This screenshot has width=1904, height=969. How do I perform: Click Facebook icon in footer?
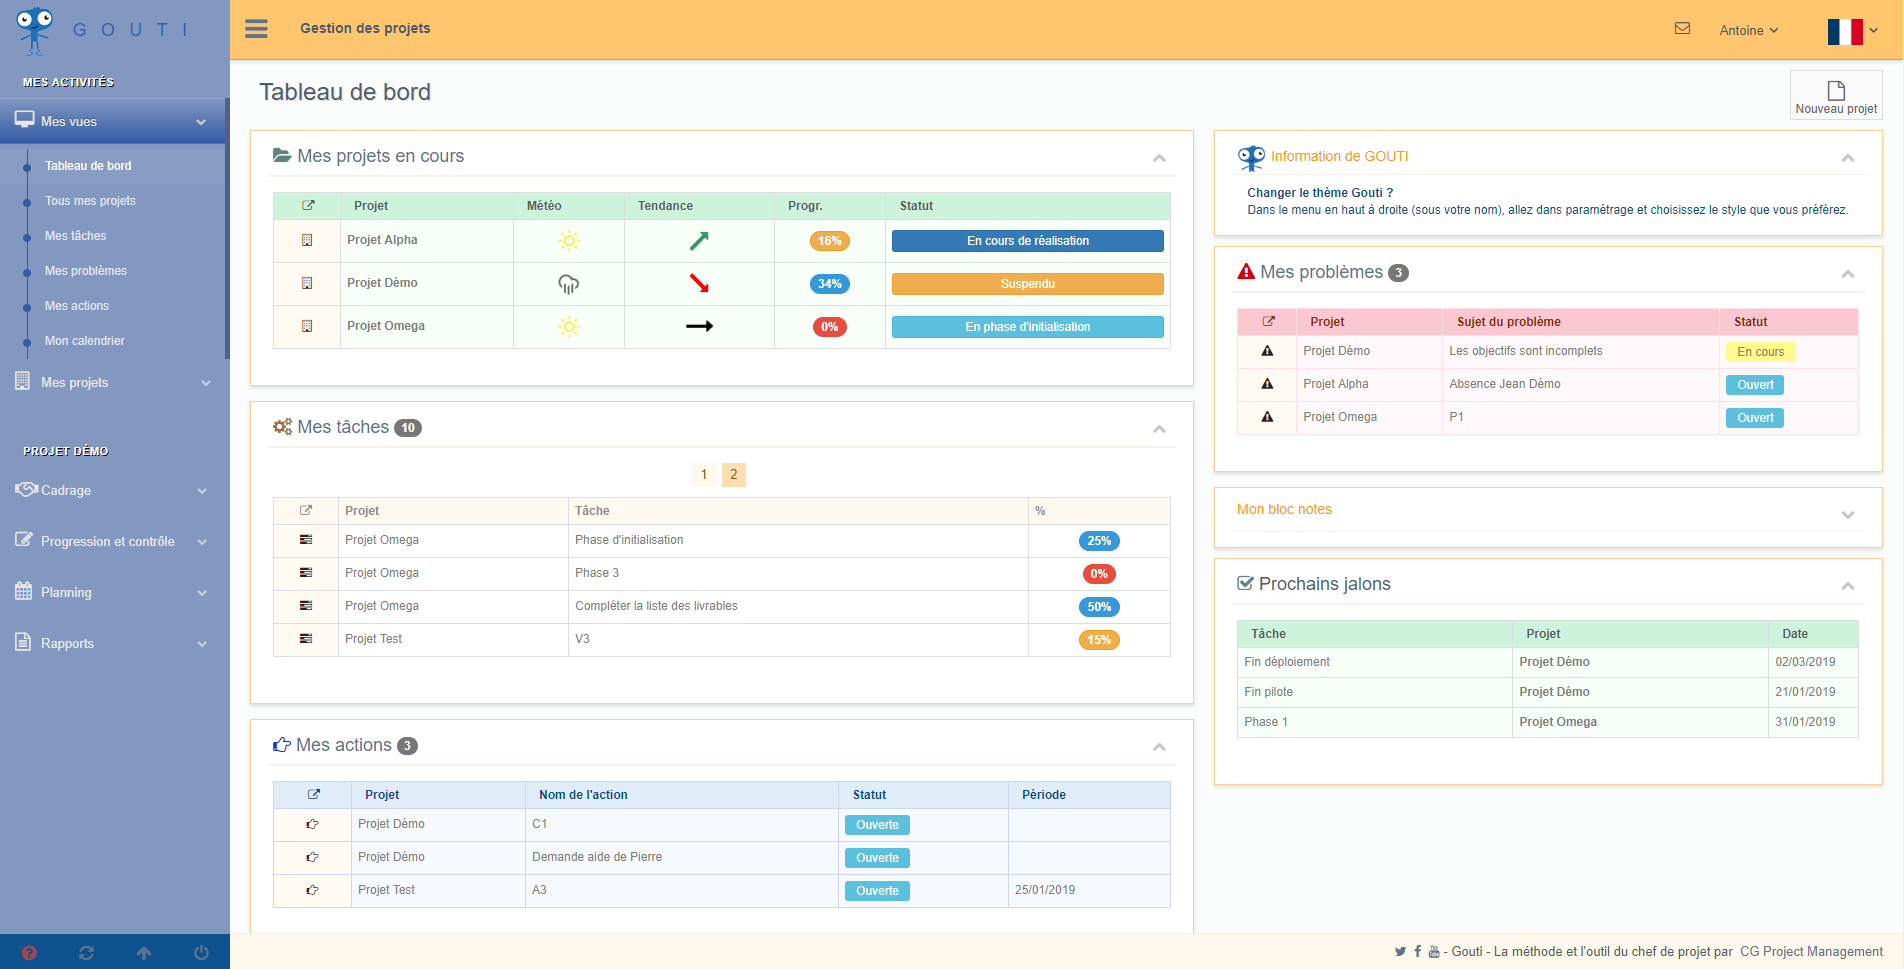click(1417, 952)
